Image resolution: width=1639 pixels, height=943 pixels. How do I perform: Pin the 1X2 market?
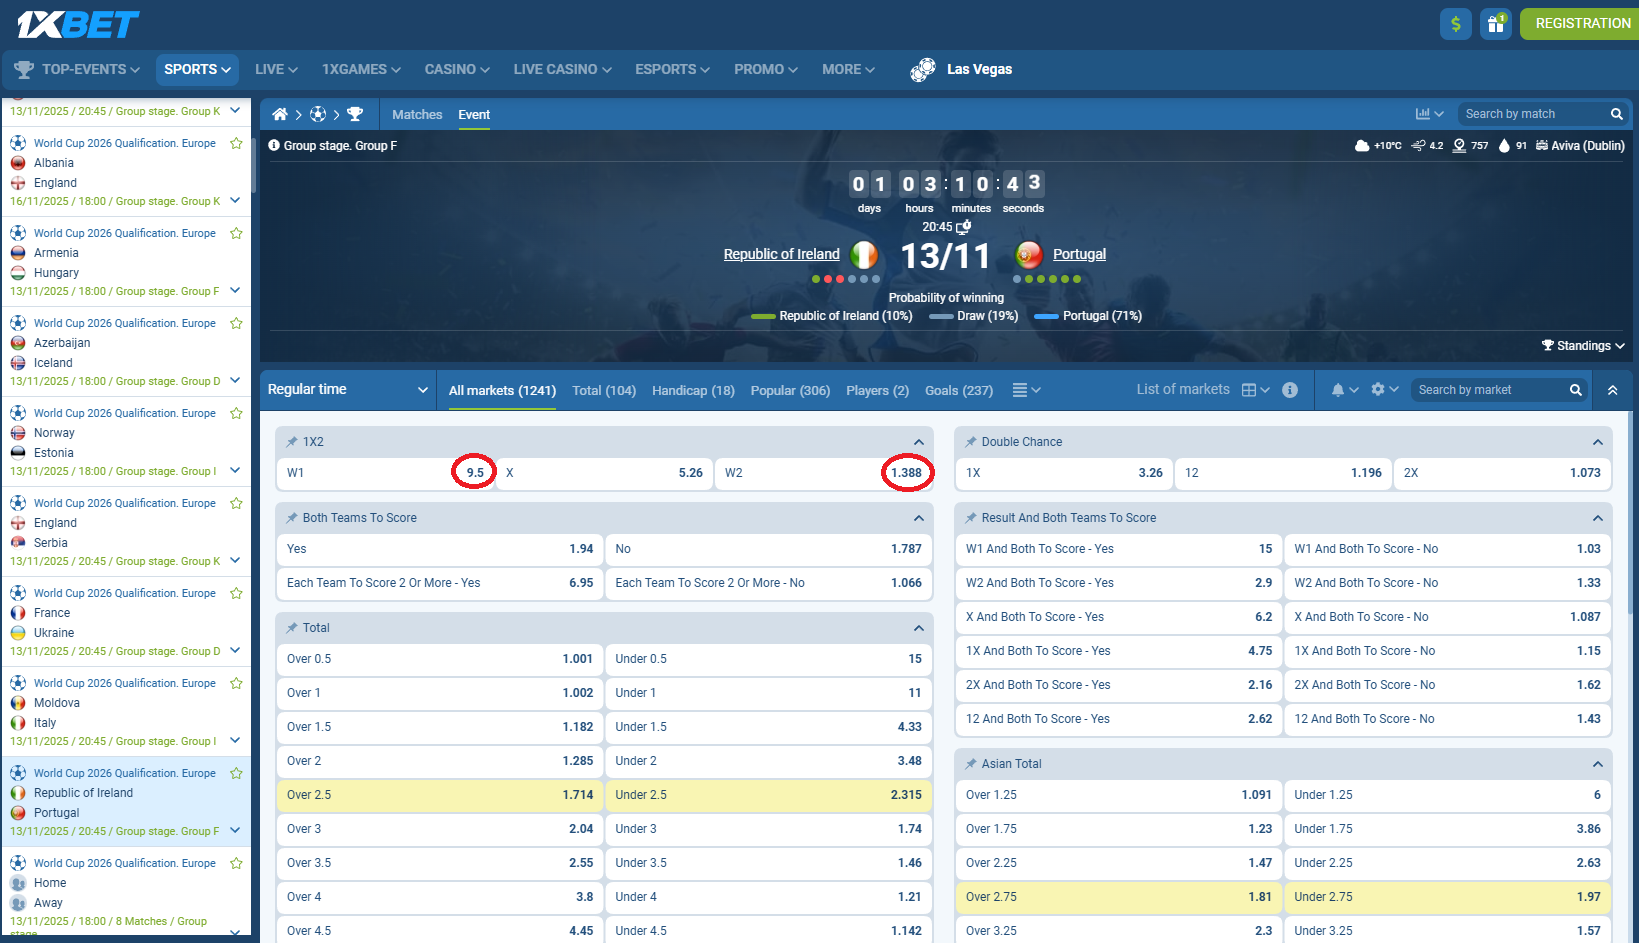click(x=290, y=441)
